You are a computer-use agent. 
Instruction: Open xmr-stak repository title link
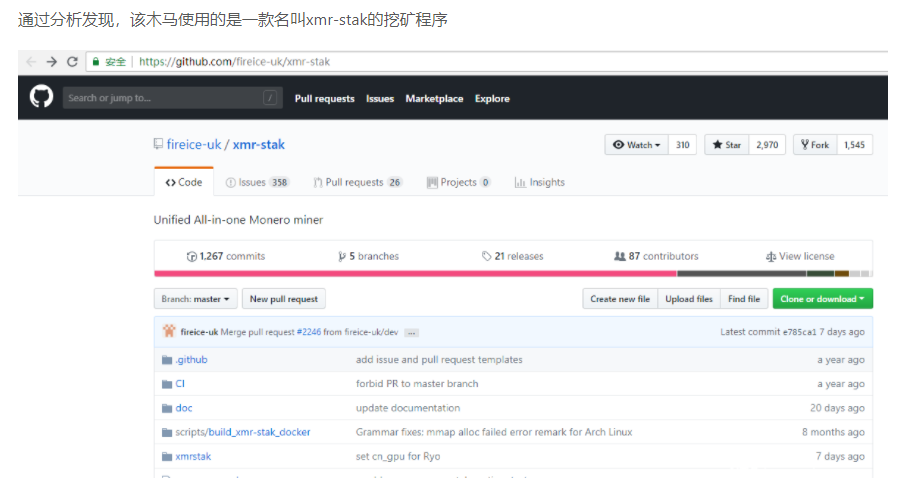click(x=259, y=144)
